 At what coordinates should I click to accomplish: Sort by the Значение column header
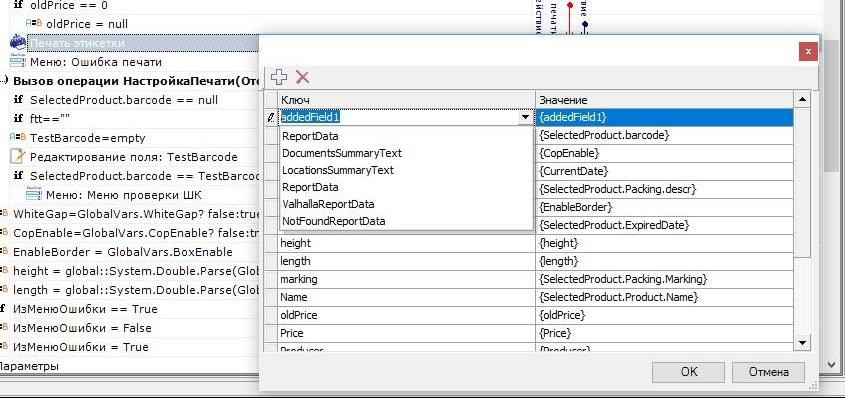pyautogui.click(x=664, y=100)
